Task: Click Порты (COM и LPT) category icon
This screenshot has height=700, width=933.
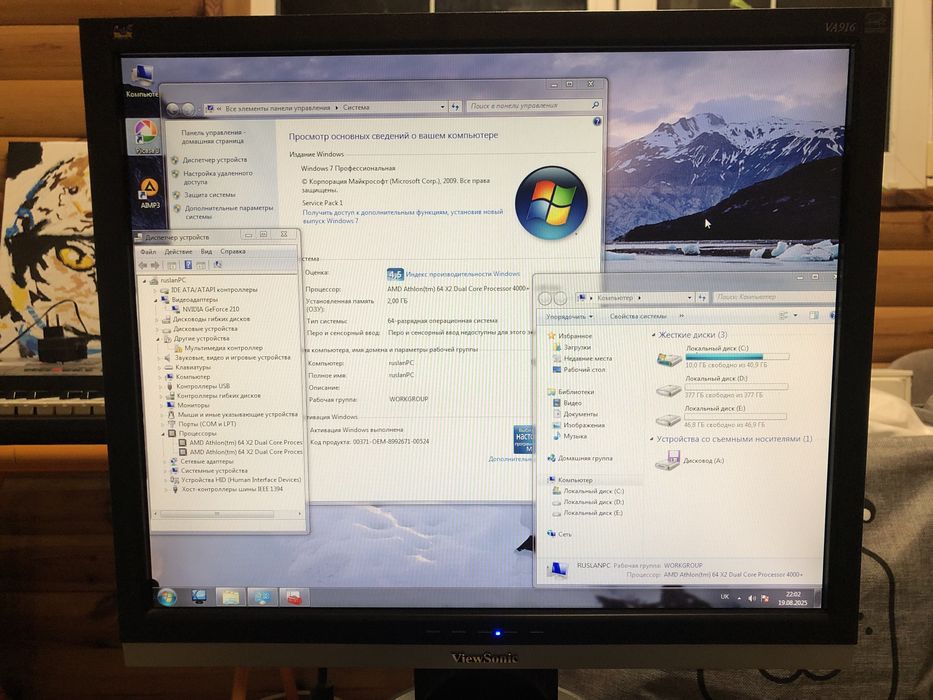Action: [x=172, y=424]
